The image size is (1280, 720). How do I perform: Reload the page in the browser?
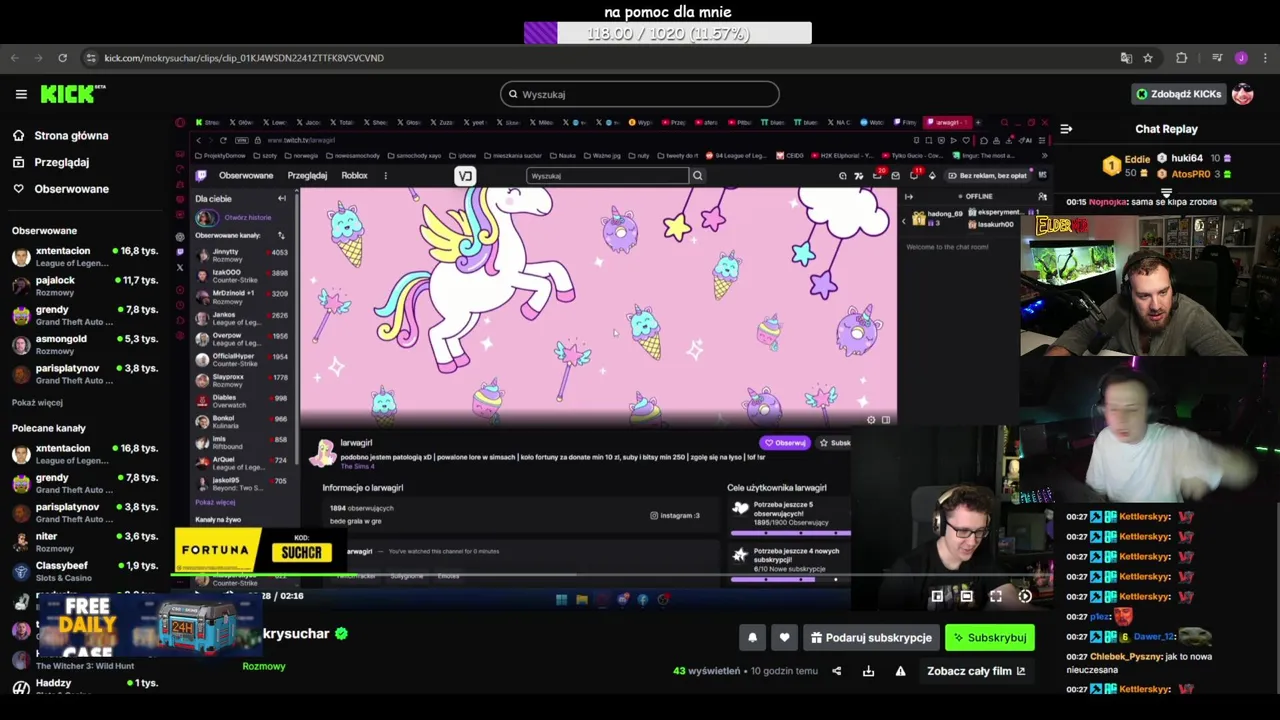pyautogui.click(x=62, y=58)
